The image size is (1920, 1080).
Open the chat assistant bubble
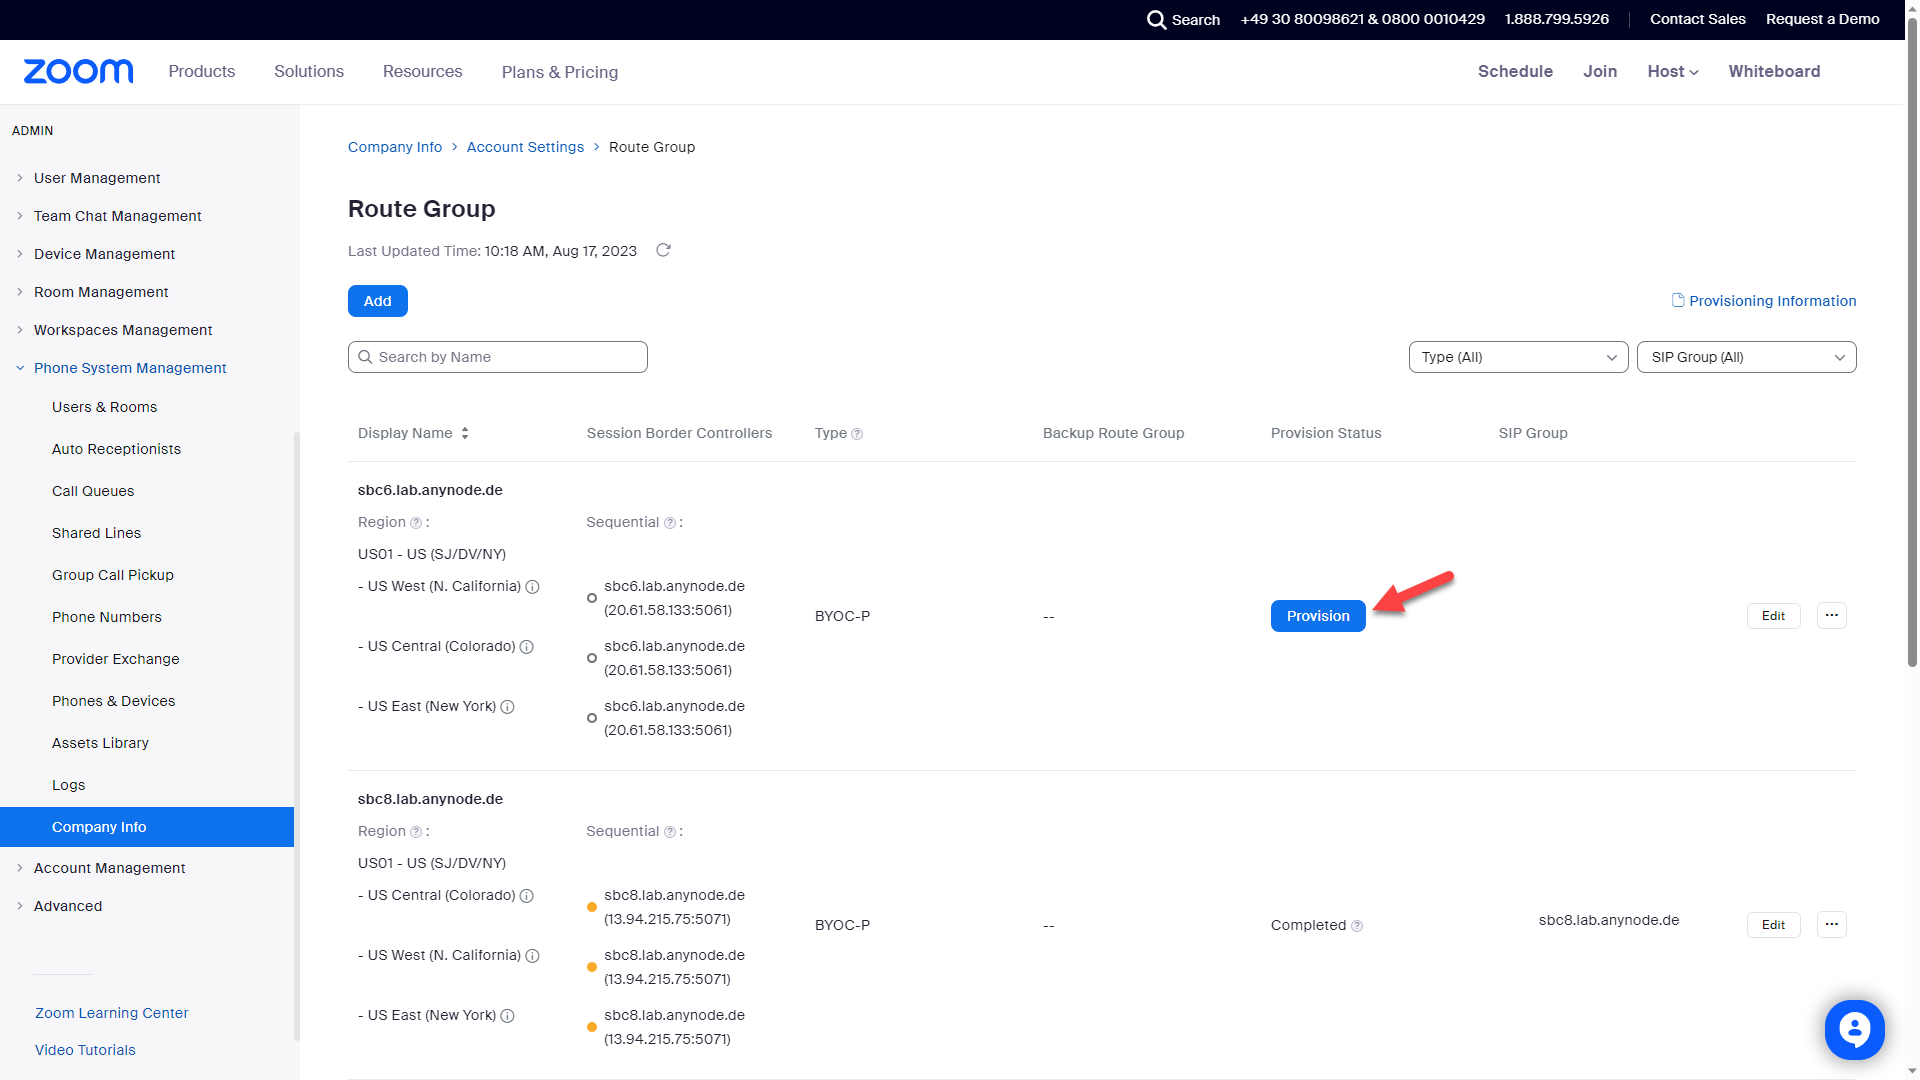1854,1029
